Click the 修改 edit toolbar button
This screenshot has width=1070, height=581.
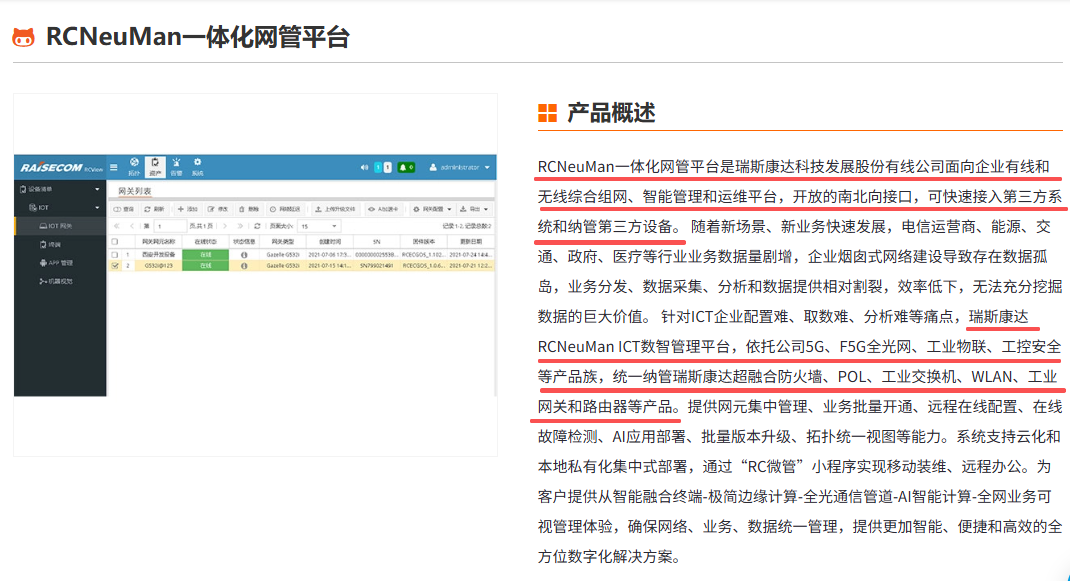coord(218,209)
